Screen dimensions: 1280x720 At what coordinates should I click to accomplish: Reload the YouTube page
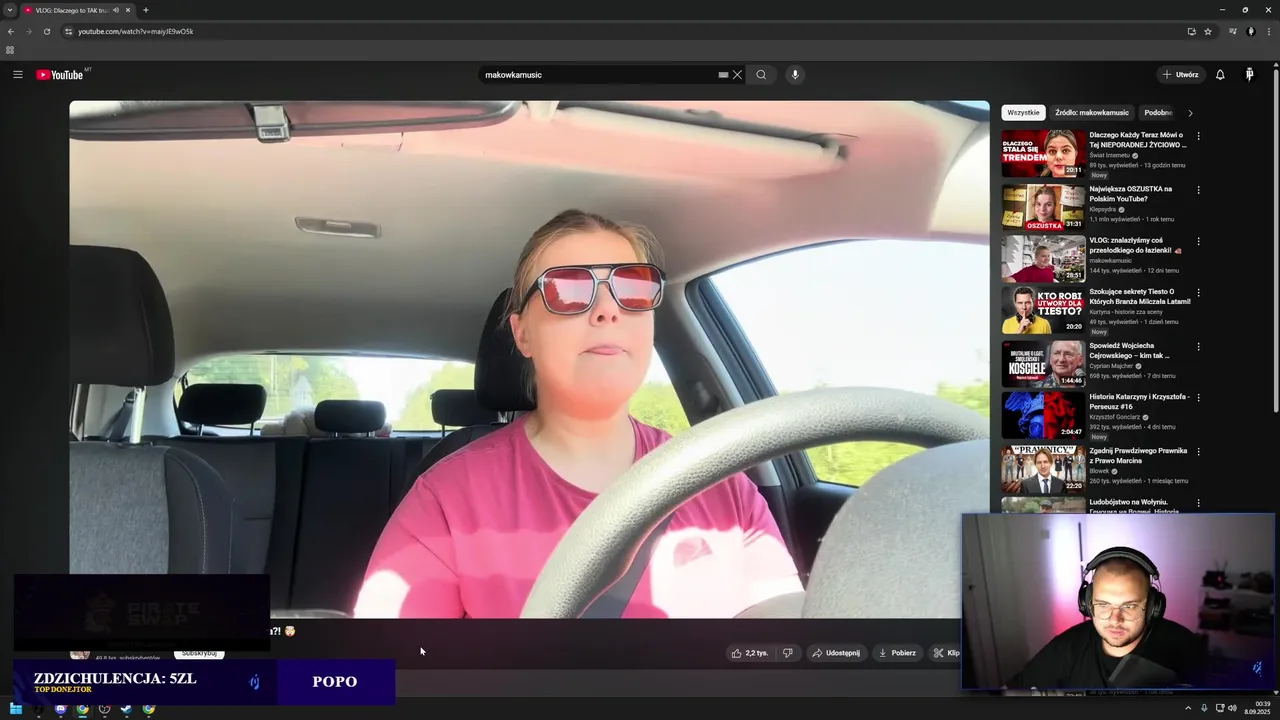pyautogui.click(x=46, y=31)
